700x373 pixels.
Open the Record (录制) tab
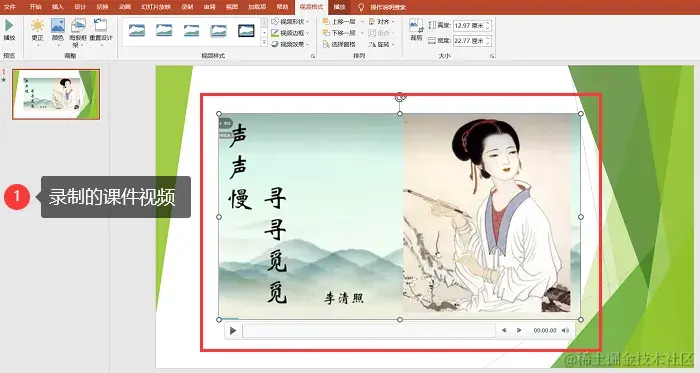(187, 7)
